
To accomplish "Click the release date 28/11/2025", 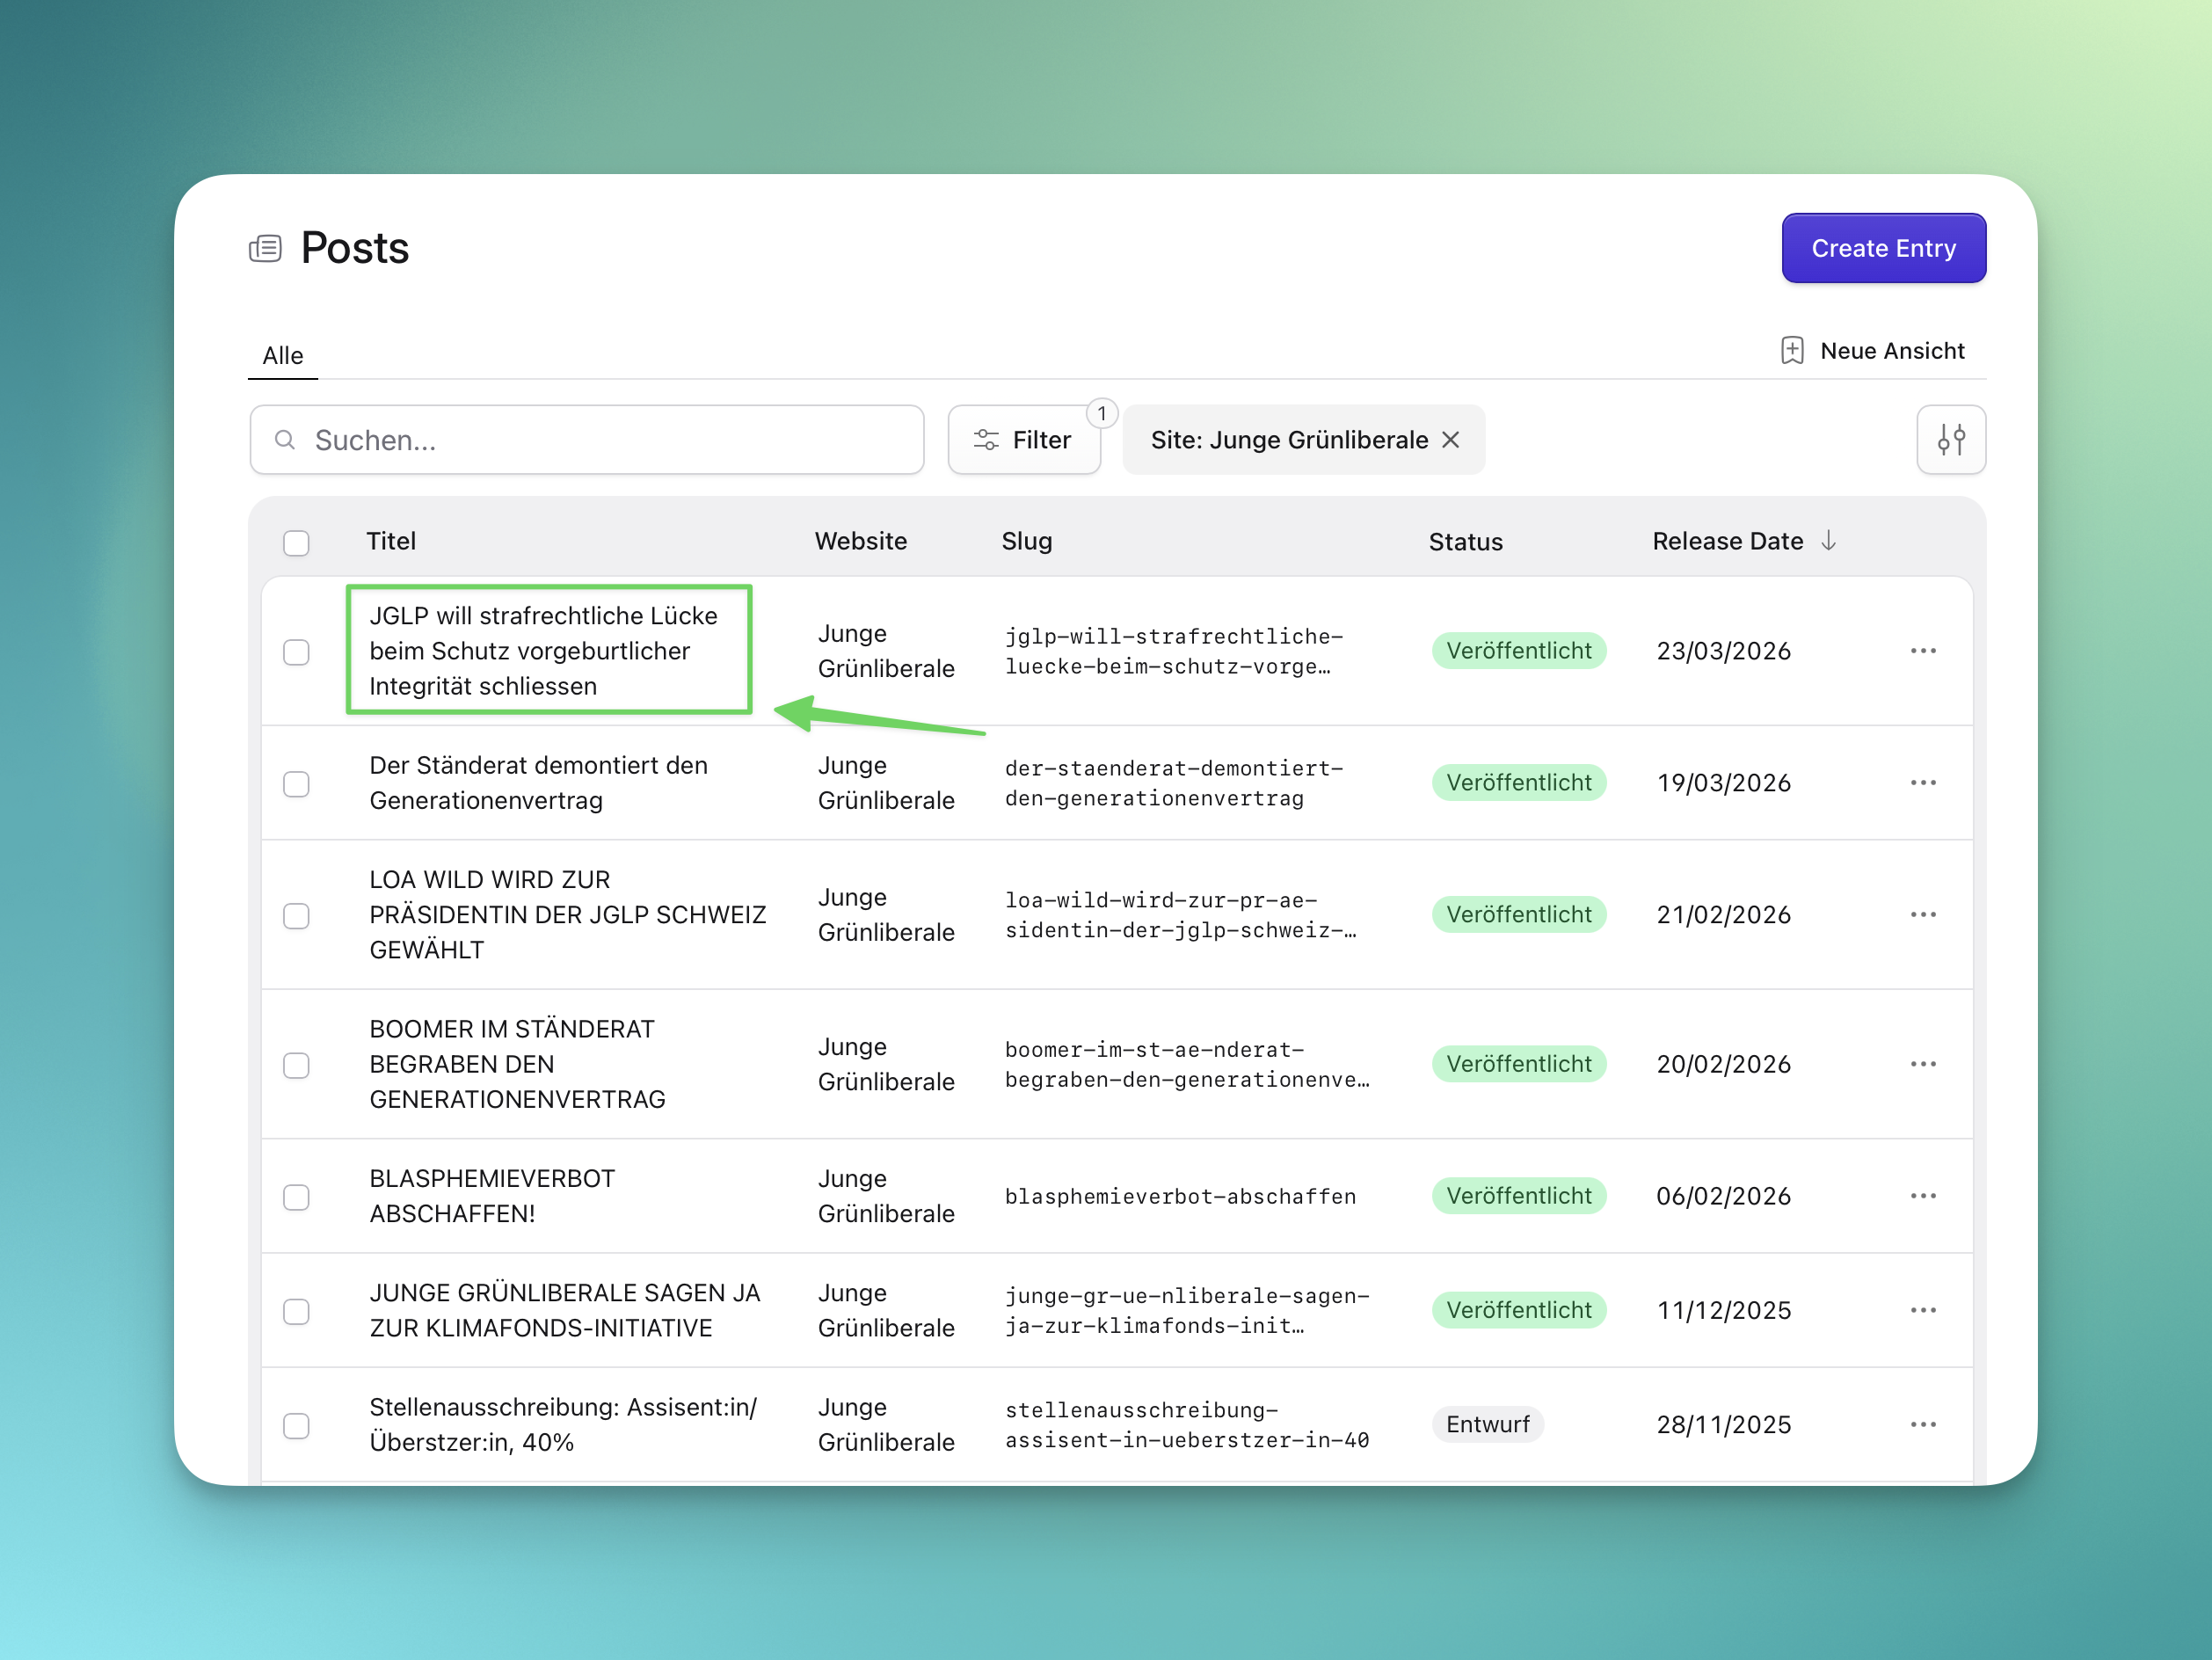I will pos(1723,1424).
